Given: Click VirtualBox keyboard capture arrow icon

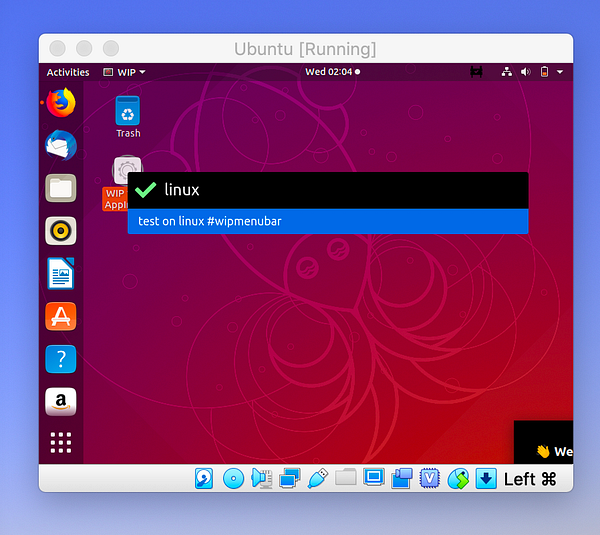Looking at the screenshot, I should (486, 478).
